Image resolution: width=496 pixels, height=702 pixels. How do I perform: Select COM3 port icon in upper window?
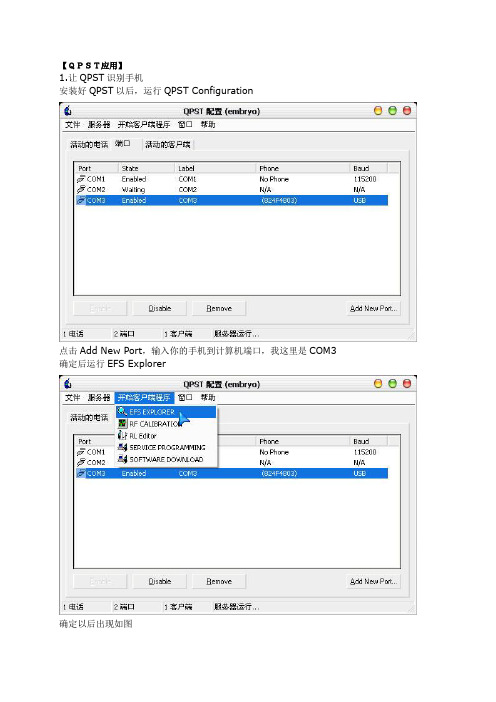tap(81, 200)
